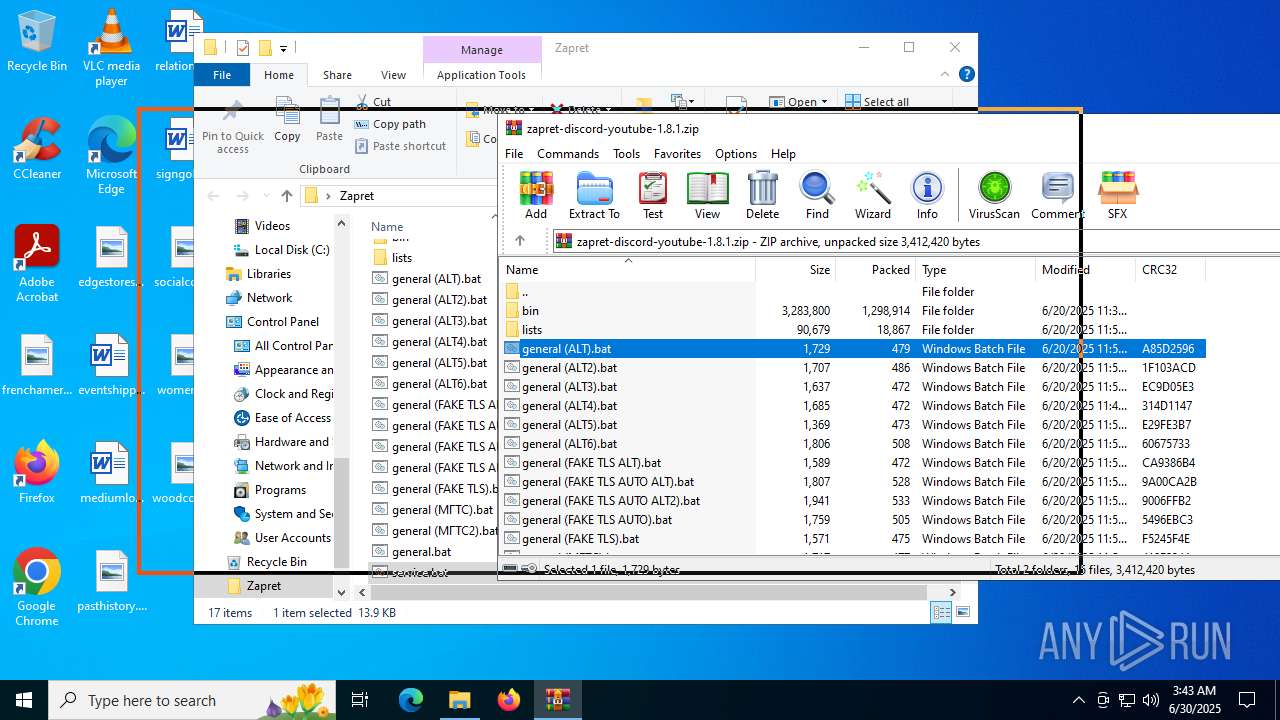Open the CCleaner desktop icon
Screen dimensions: 1280x720
37,149
